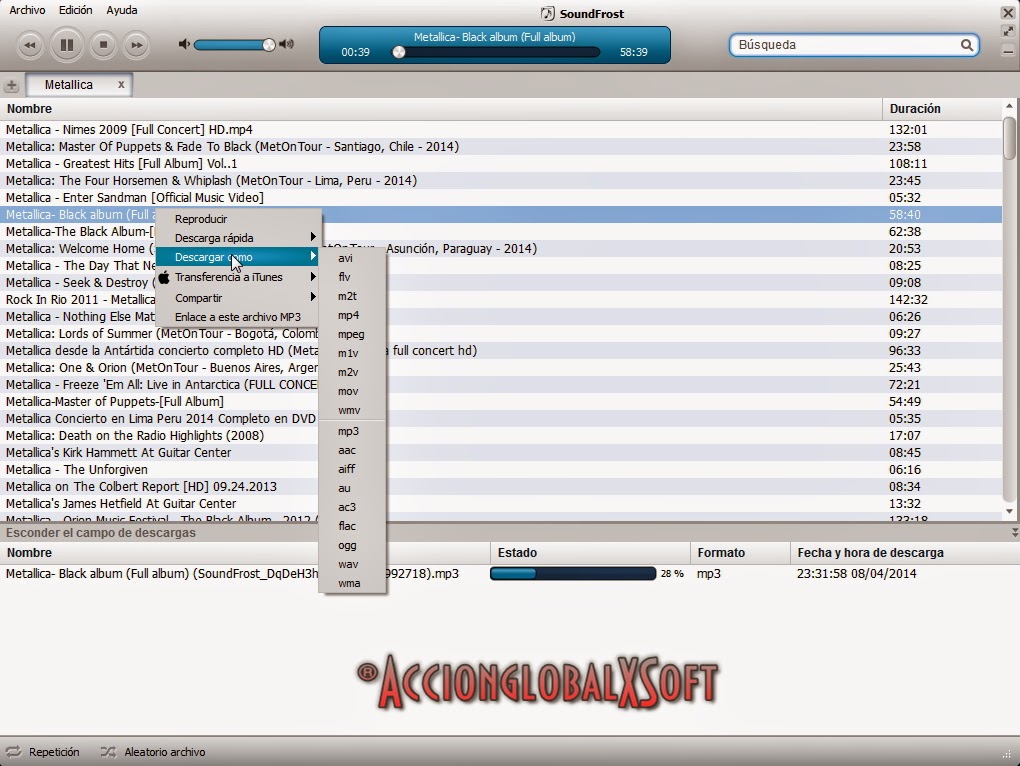Toggle fullscreen with the expand arrows icon
This screenshot has width=1020, height=766.
(1008, 31)
